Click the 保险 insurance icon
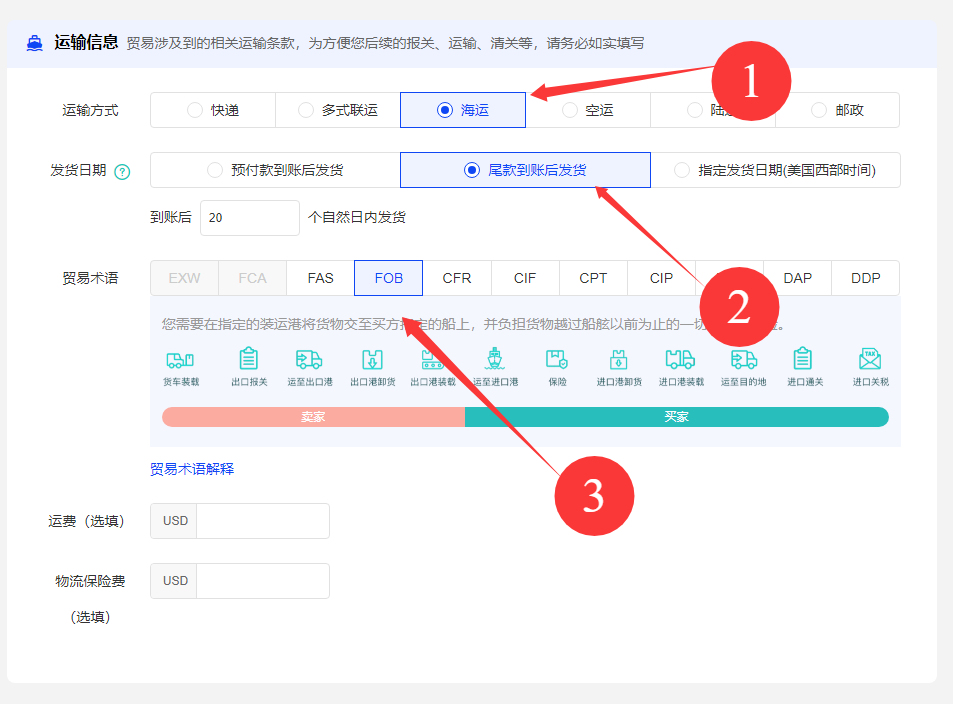953x704 pixels. click(557, 360)
